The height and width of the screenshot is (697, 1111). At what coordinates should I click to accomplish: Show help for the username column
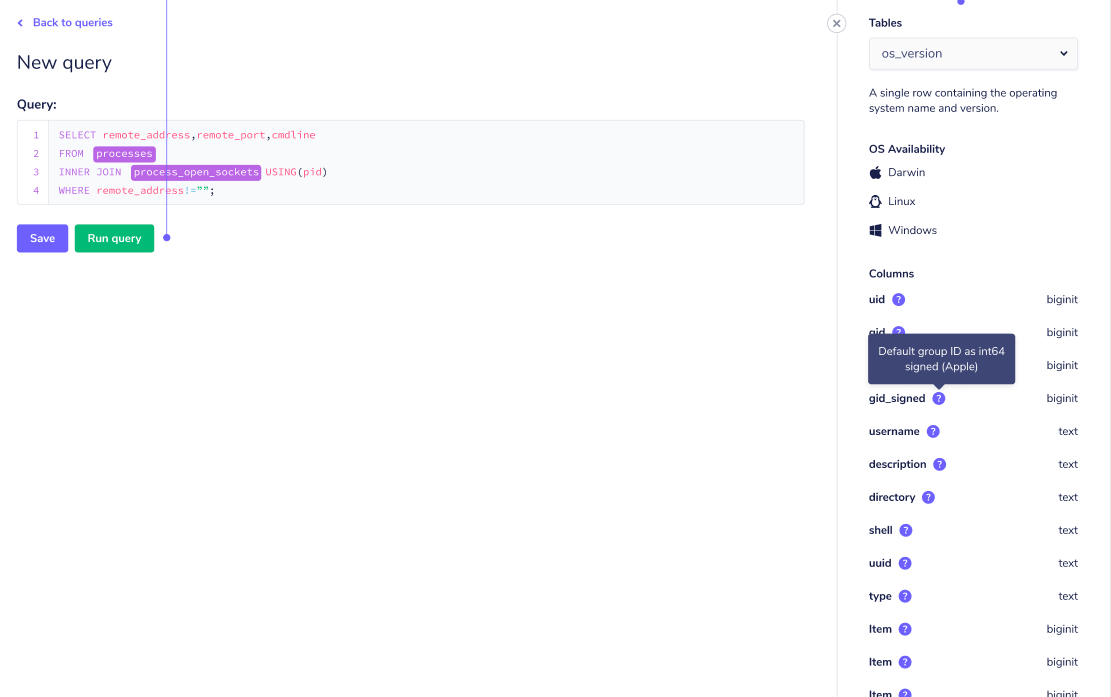click(x=933, y=431)
